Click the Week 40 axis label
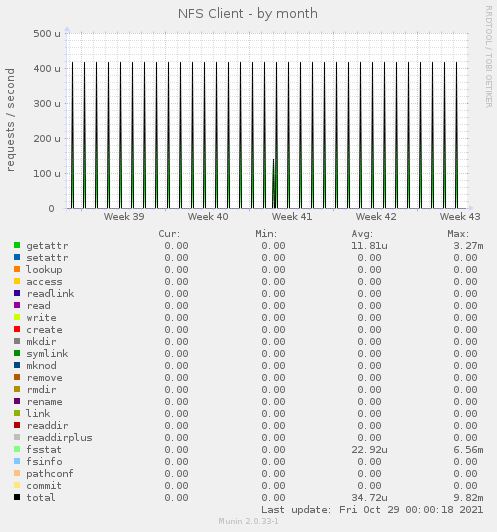 (x=208, y=216)
